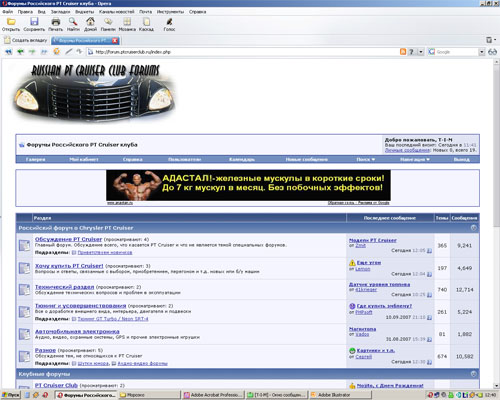Screen dimensions: 500x400
Task: Click the Голос microphone icon
Action: [x=169, y=22]
